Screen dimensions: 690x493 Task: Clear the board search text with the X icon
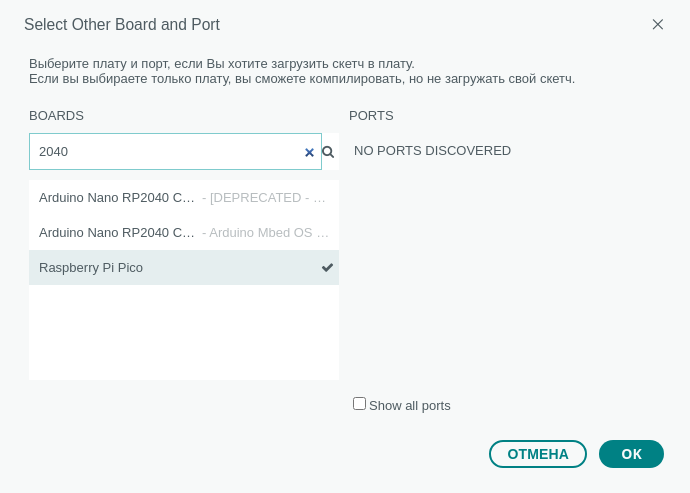point(309,152)
